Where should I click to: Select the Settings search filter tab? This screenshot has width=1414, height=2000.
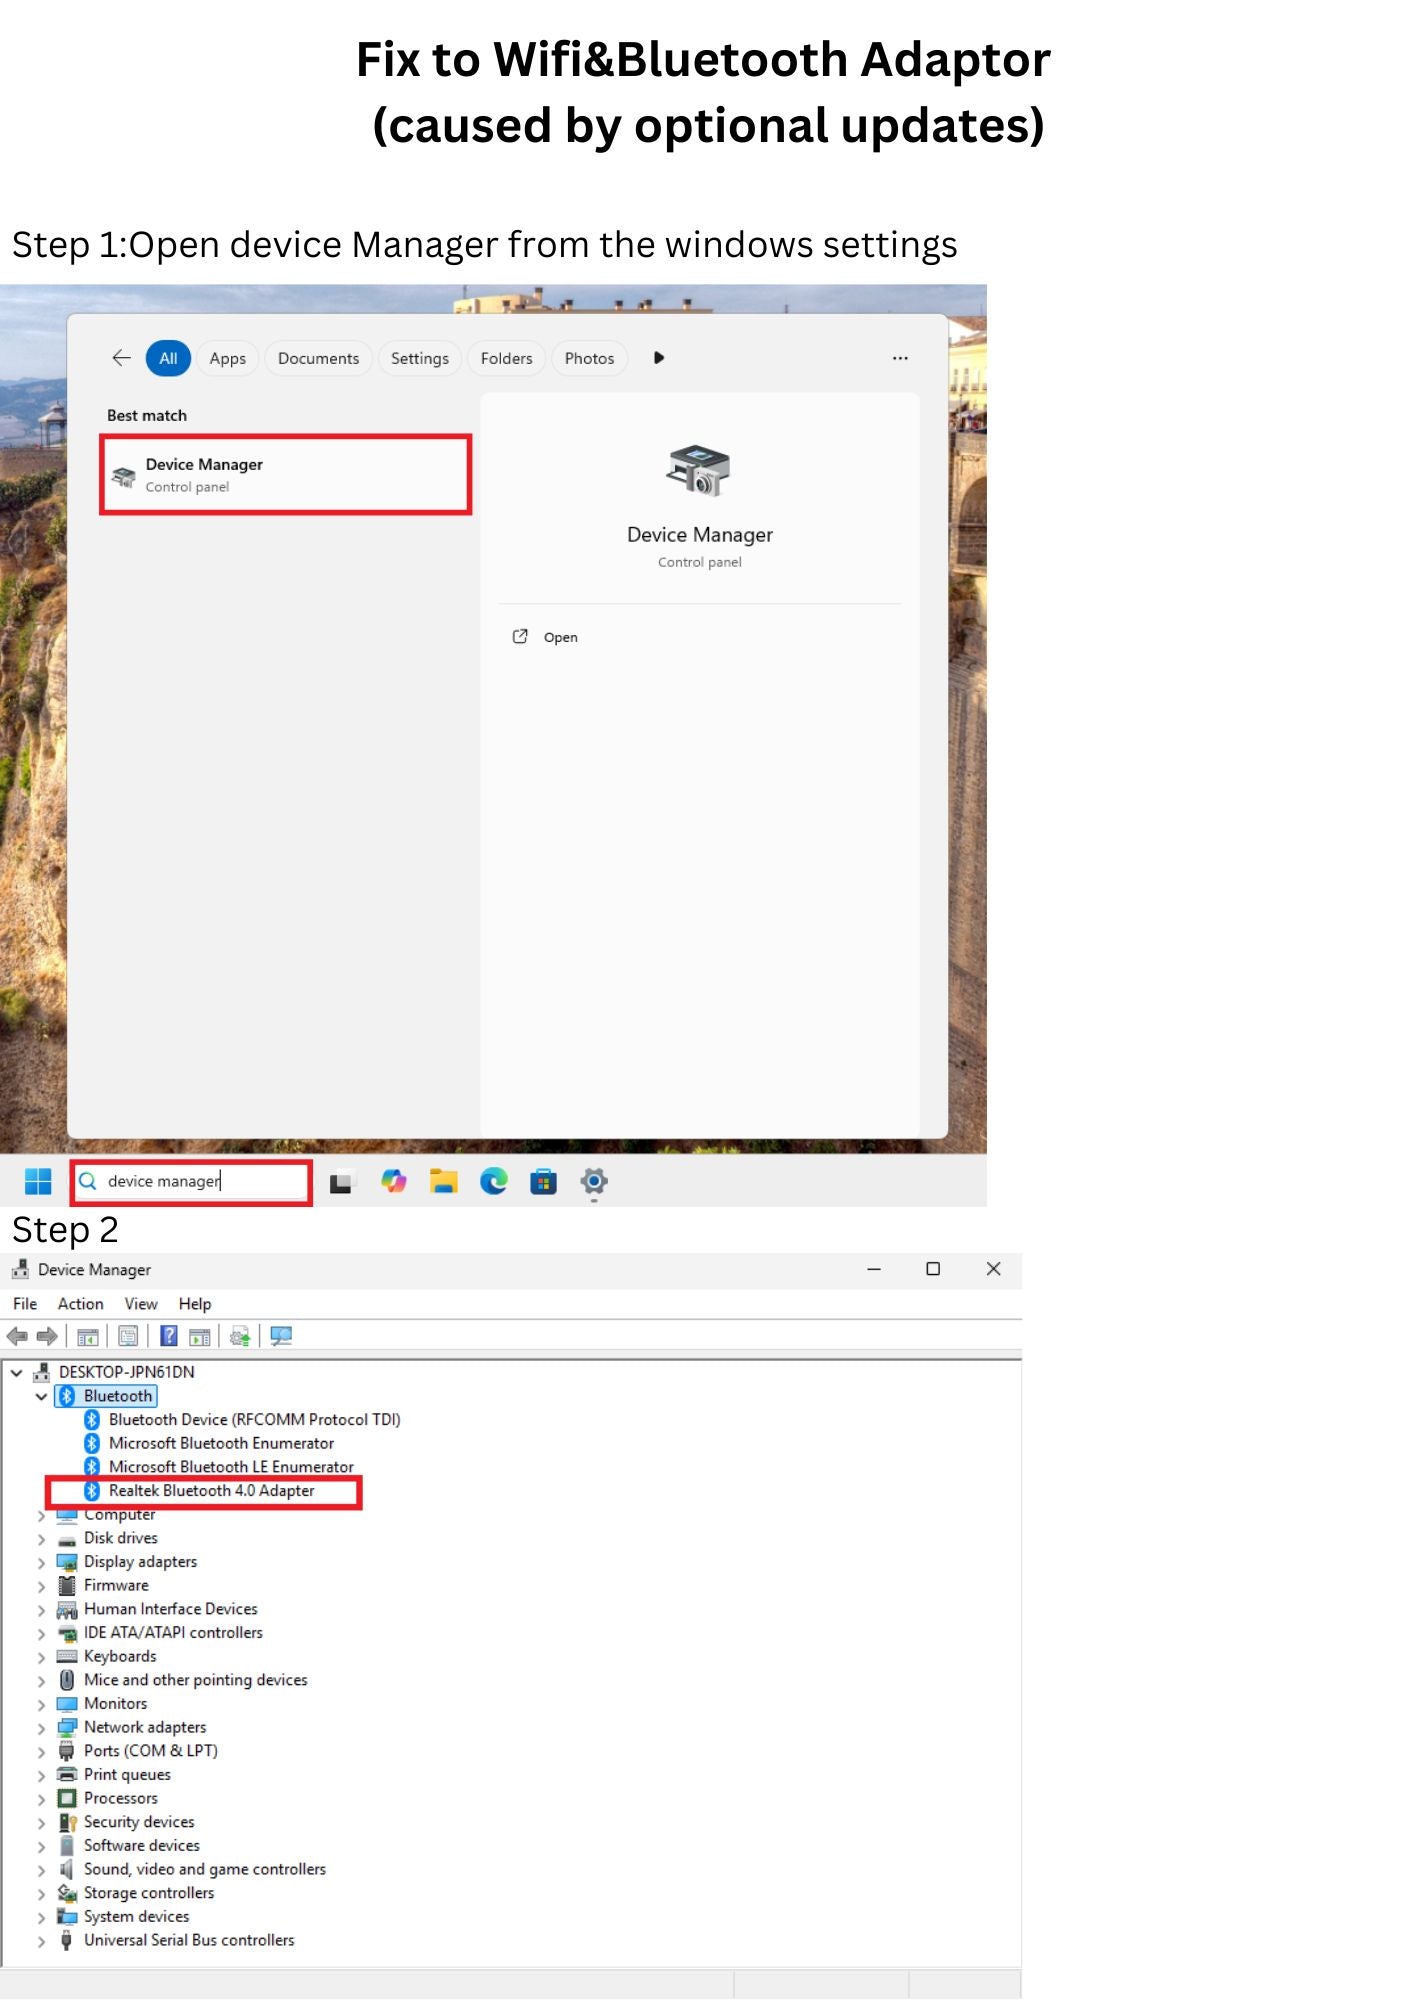[x=420, y=358]
